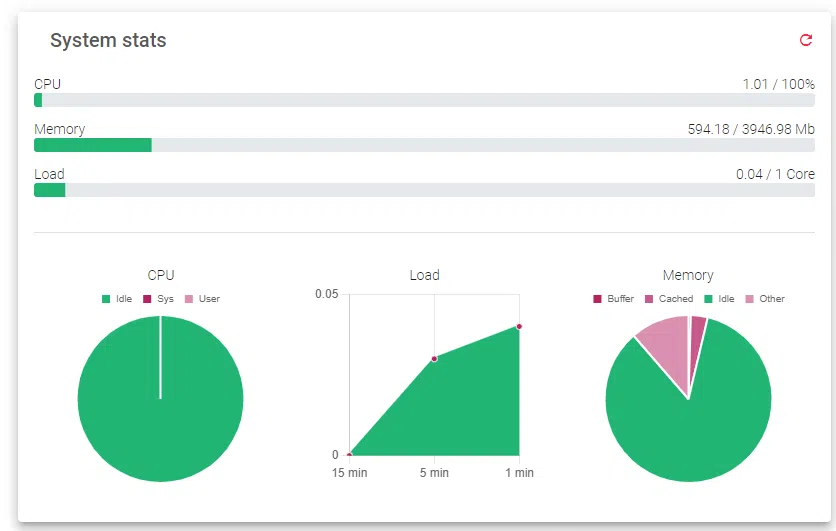The height and width of the screenshot is (531, 836).
Task: Click the System stats heading
Action: 108,41
